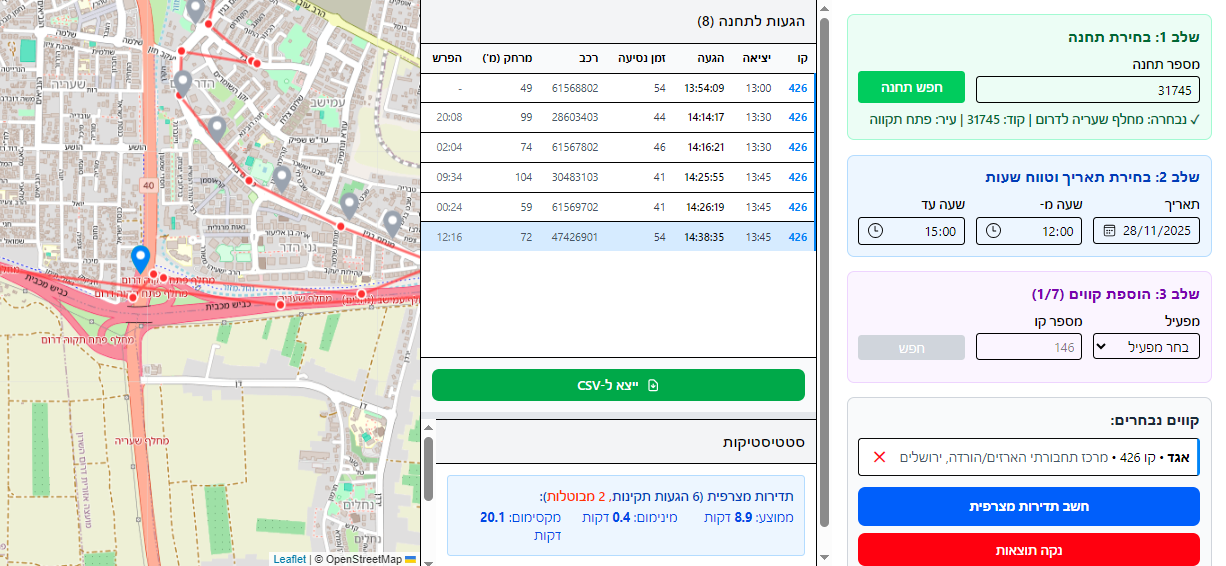This screenshot has height=566, width=1226.
Task: Click arrival time 14:25:55
Action: point(706,177)
